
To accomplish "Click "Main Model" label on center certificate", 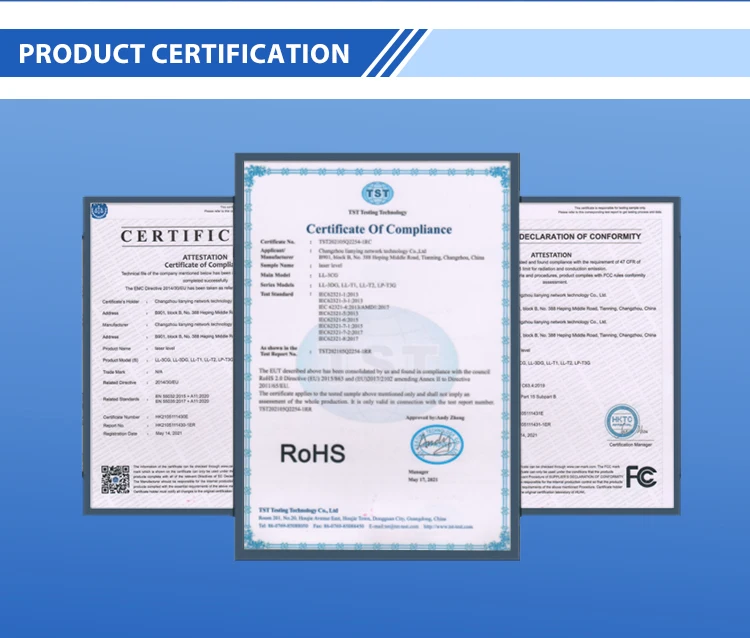I will [x=276, y=275].
